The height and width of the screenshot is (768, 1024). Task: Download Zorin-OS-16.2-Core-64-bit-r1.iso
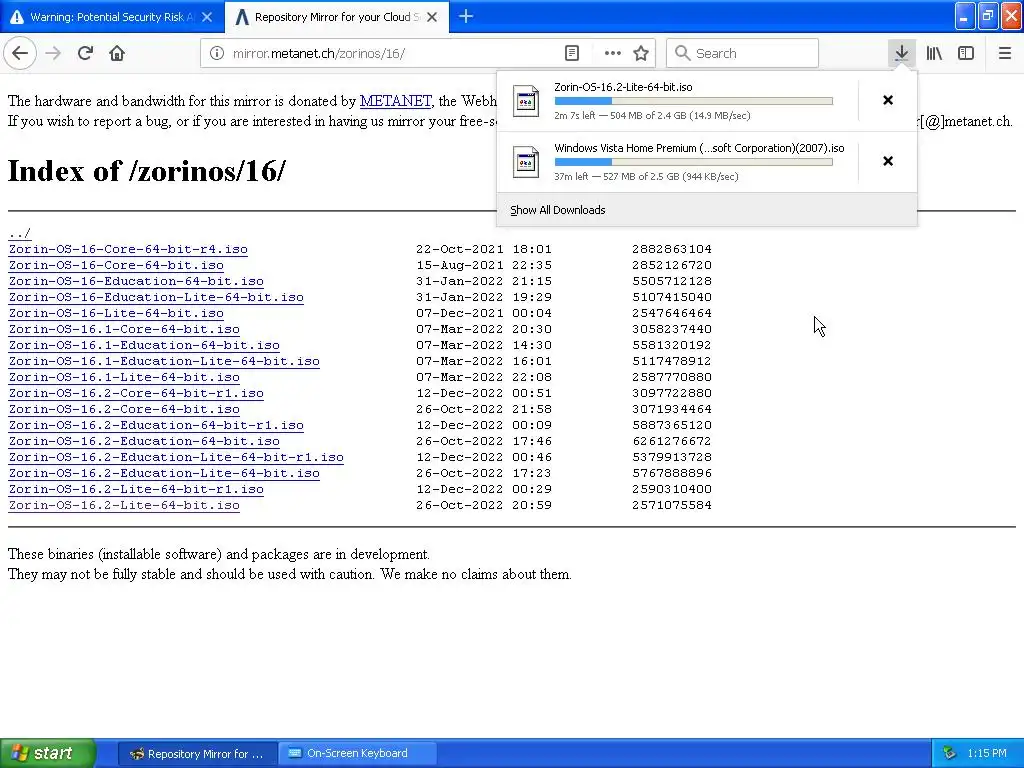point(136,393)
